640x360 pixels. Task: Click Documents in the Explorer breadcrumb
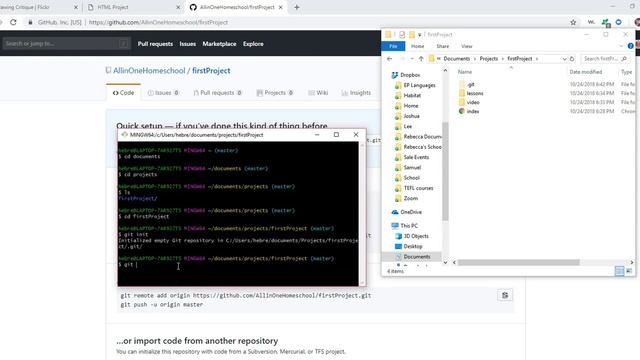tap(457, 59)
